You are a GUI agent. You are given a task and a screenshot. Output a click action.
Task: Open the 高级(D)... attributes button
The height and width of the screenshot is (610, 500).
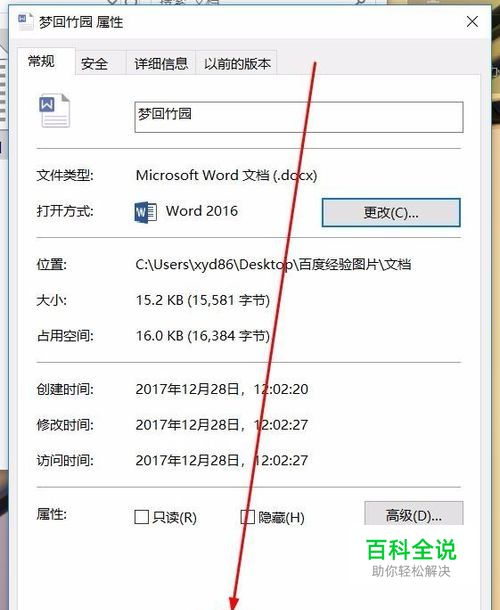pos(414,515)
